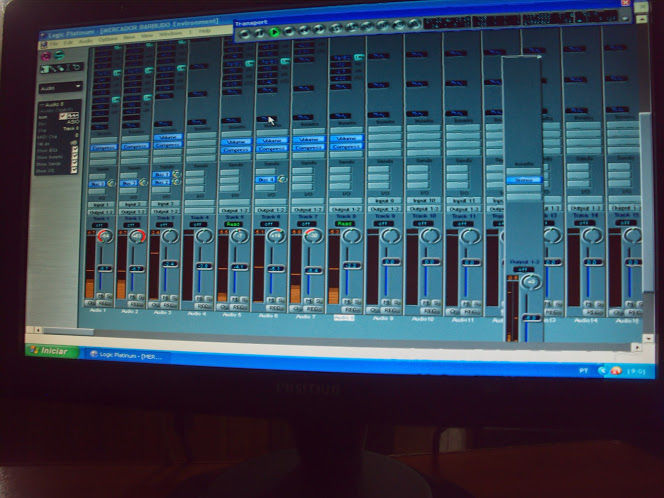
Task: Click the red tray icon beside the taskbar clock
Action: tap(616, 371)
